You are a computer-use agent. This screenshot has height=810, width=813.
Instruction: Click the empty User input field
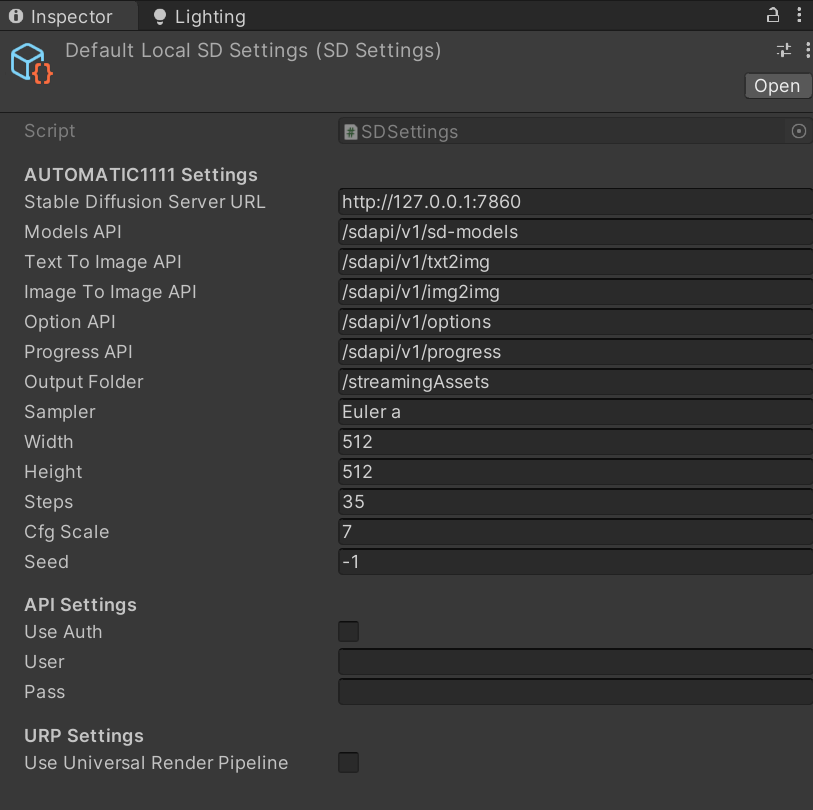click(x=576, y=662)
